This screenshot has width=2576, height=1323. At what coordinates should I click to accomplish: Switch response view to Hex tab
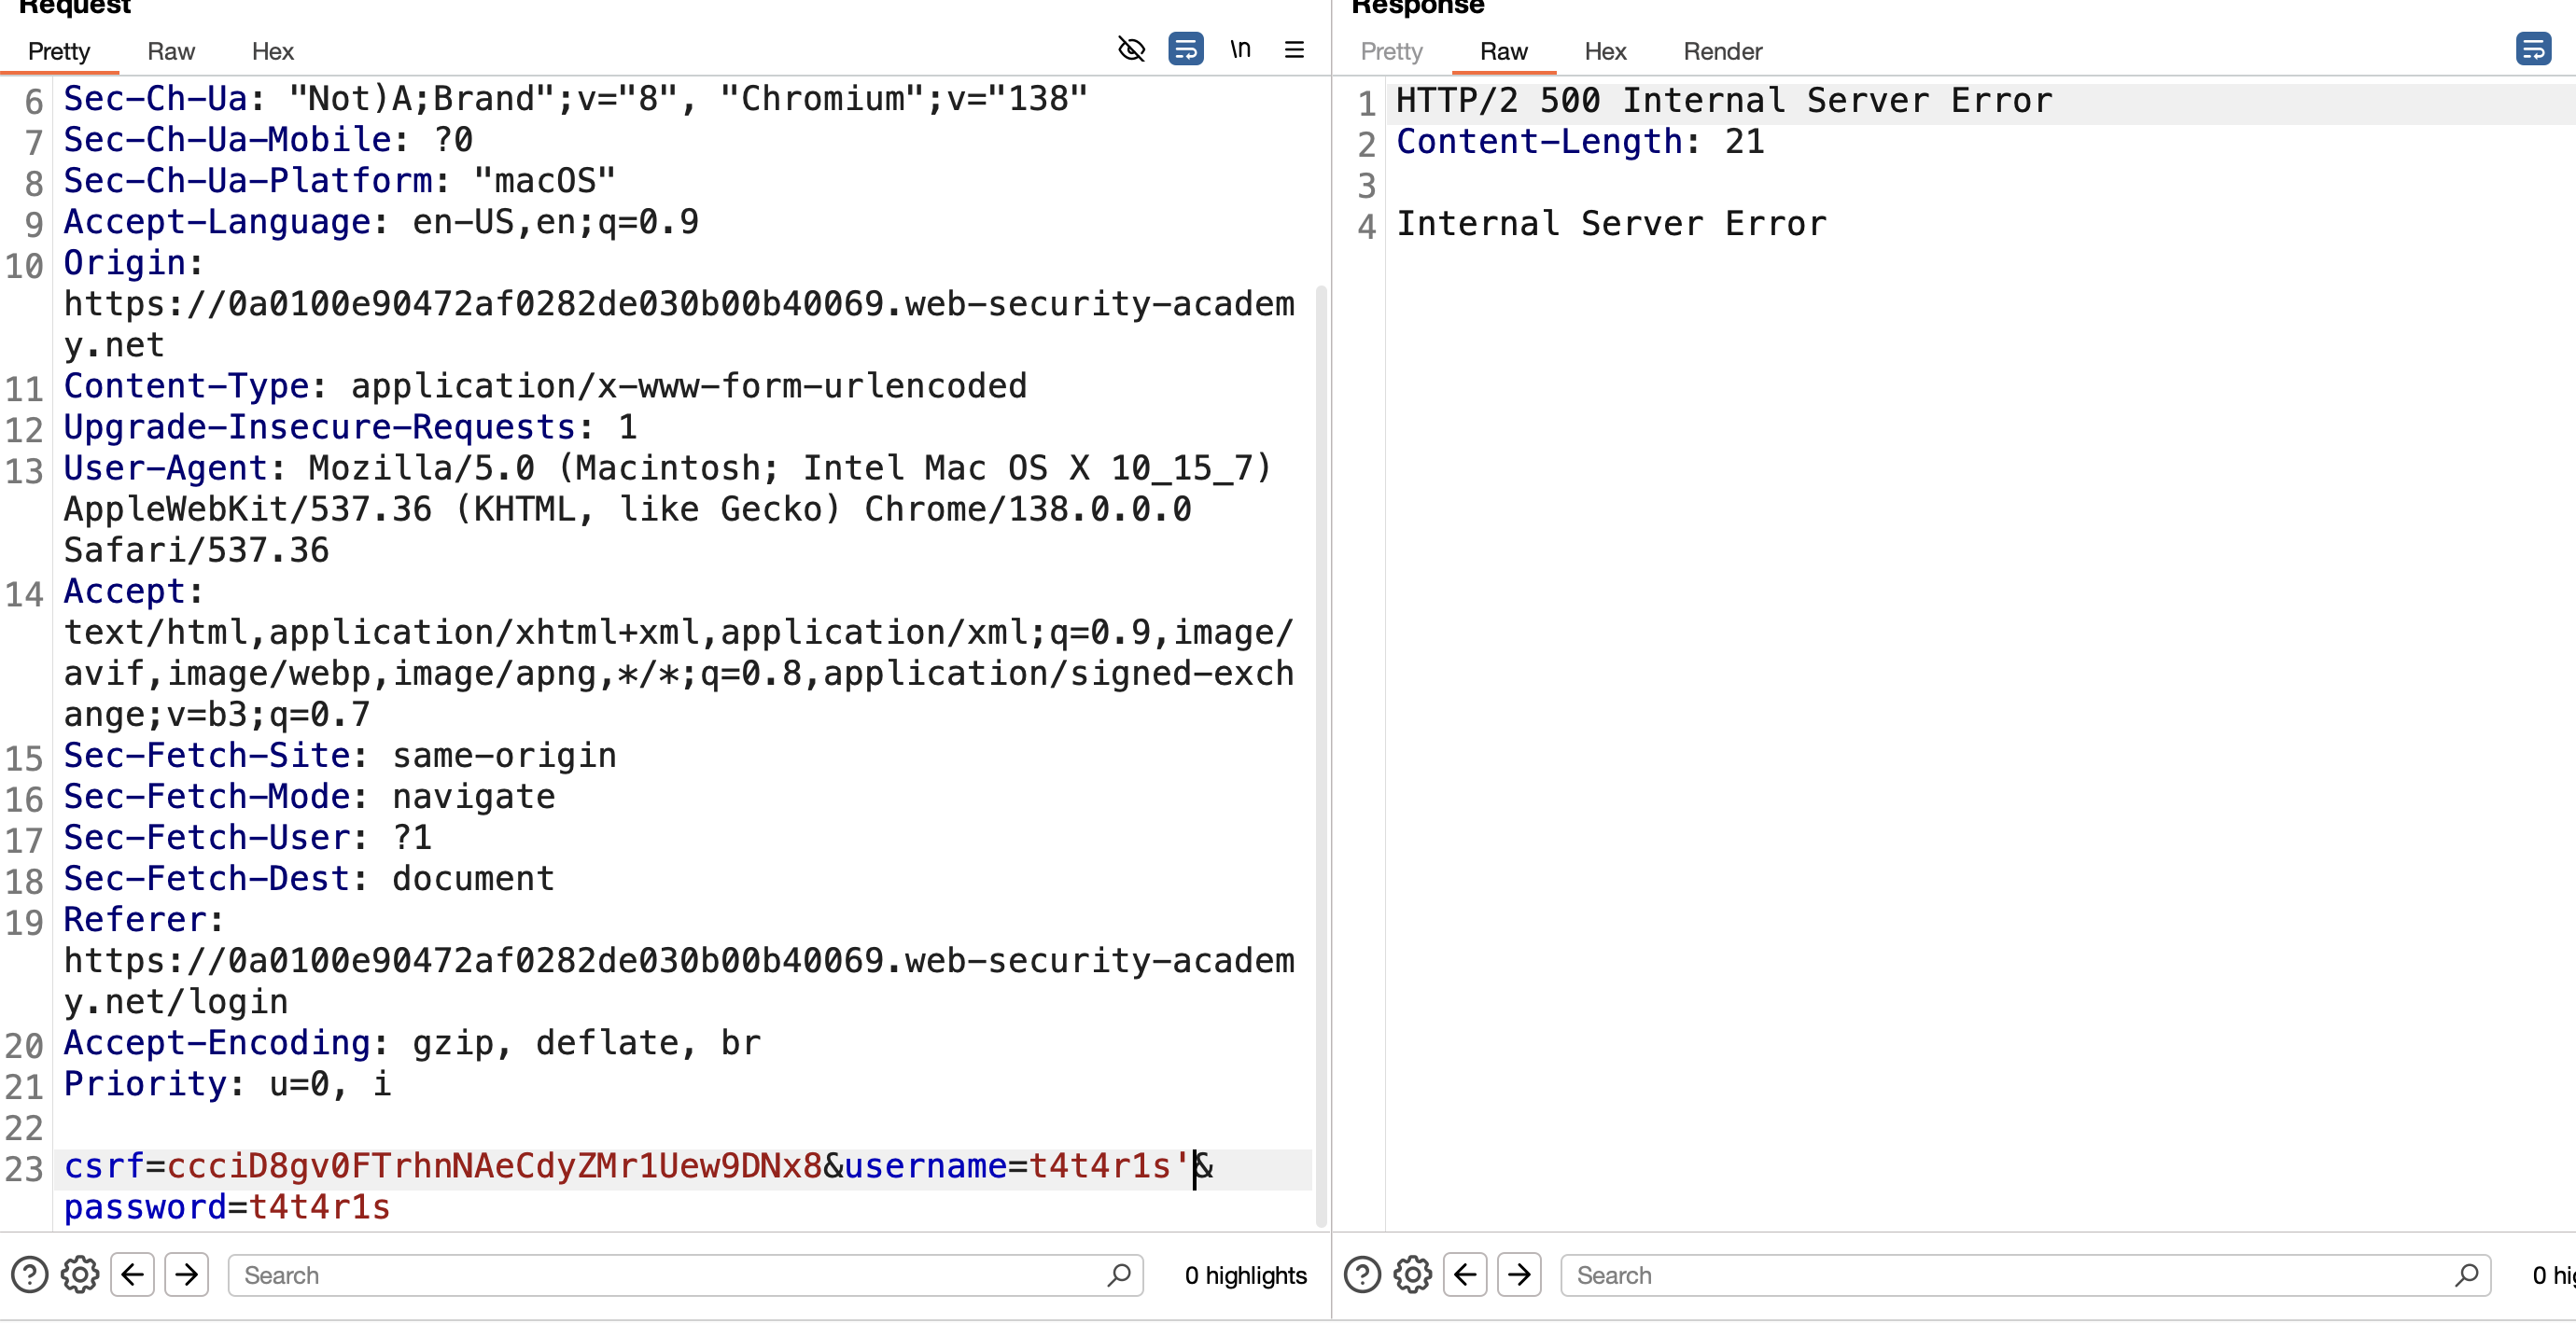coord(1605,51)
